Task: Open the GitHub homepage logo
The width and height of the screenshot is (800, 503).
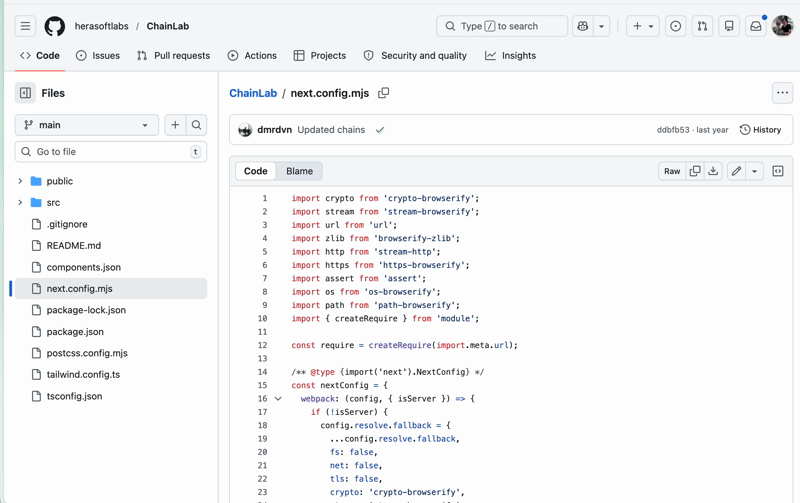Action: [x=55, y=26]
